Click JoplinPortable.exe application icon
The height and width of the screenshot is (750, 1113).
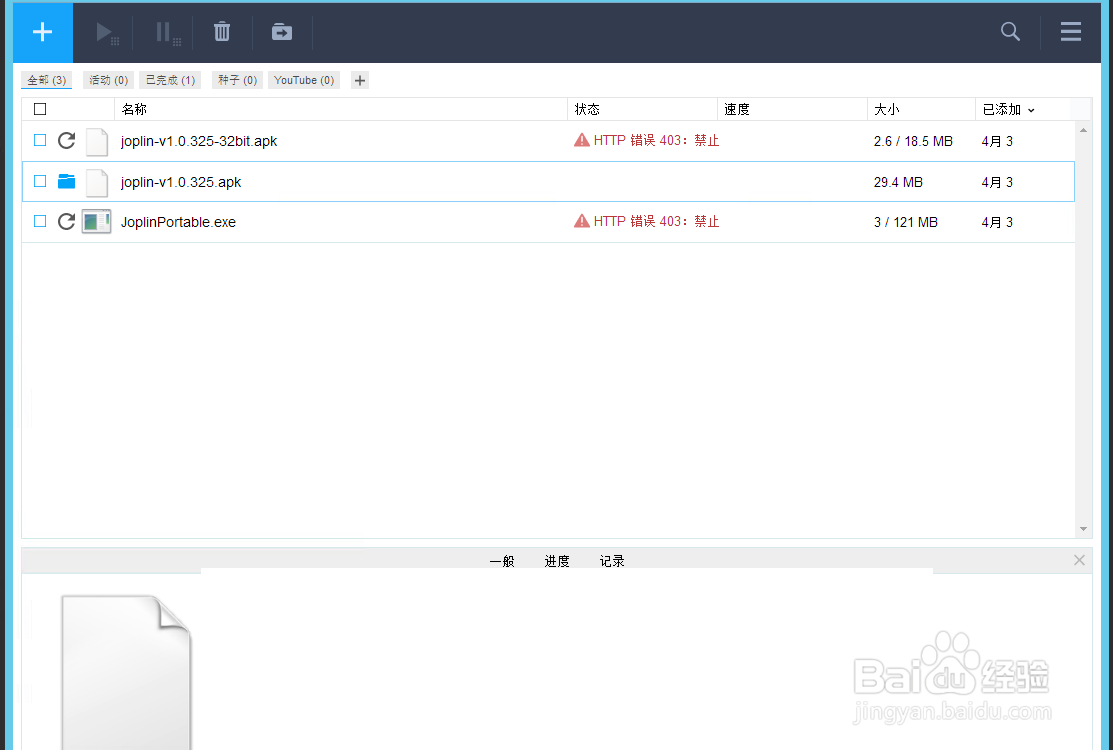[x=97, y=221]
